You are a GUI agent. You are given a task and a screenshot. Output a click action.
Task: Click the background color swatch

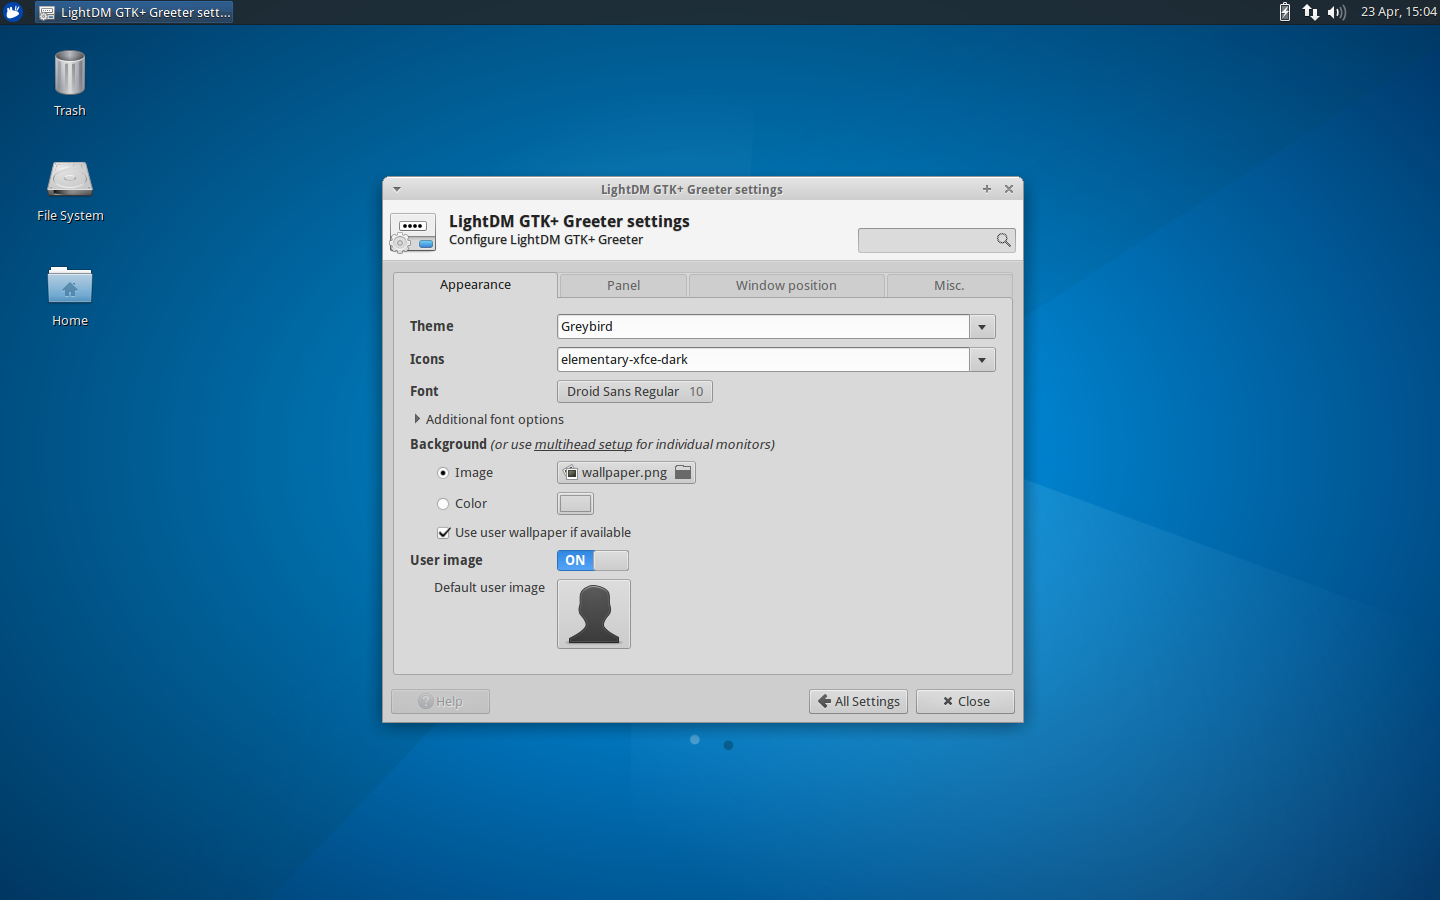575,503
